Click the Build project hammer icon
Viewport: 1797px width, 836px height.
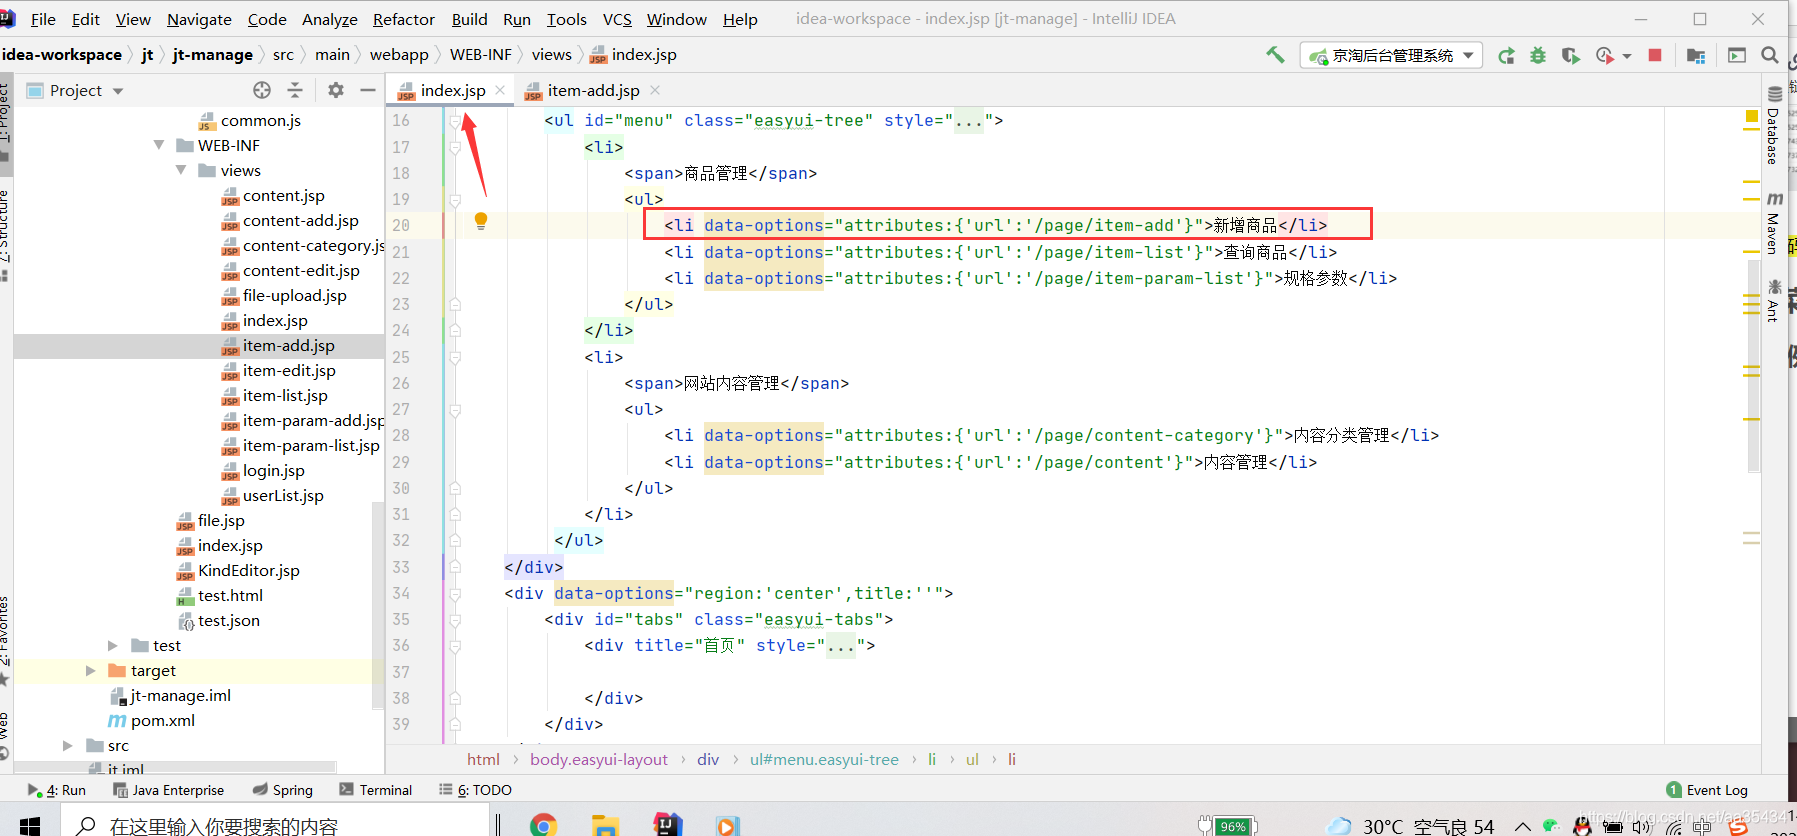pos(1275,55)
